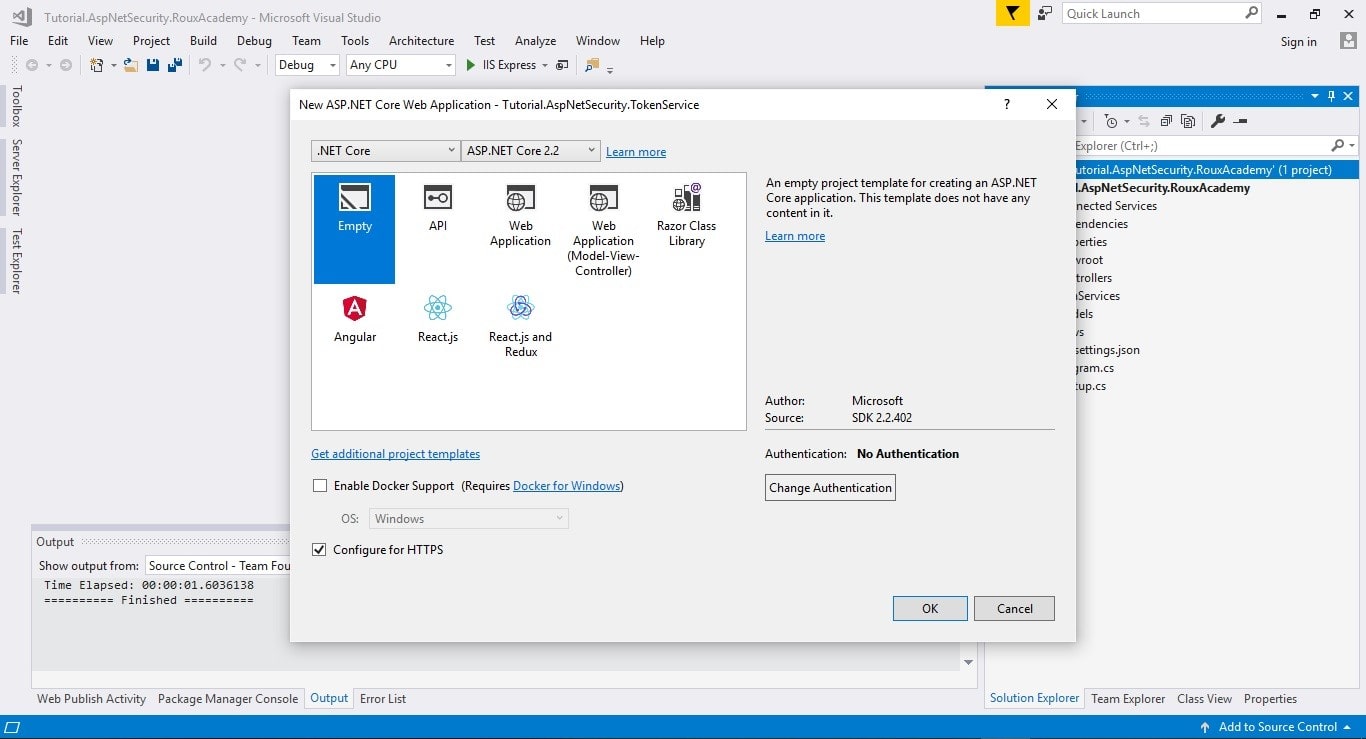This screenshot has height=739, width=1366.
Task: Choose the API project template
Action: click(x=437, y=210)
